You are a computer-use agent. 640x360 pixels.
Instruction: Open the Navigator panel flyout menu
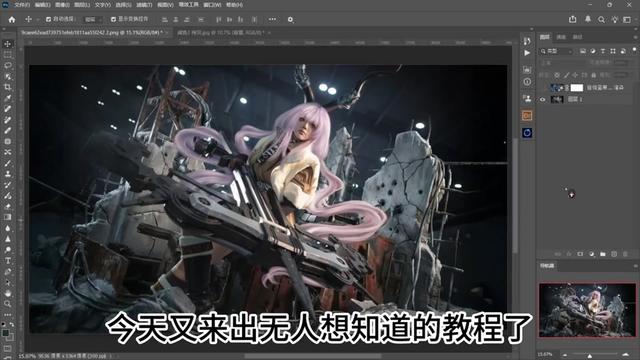point(635,266)
